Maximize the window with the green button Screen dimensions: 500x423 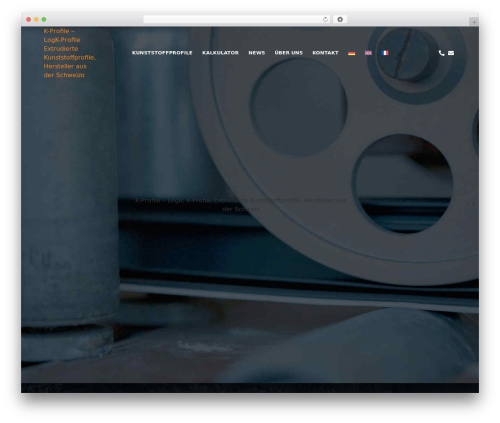[x=44, y=19]
